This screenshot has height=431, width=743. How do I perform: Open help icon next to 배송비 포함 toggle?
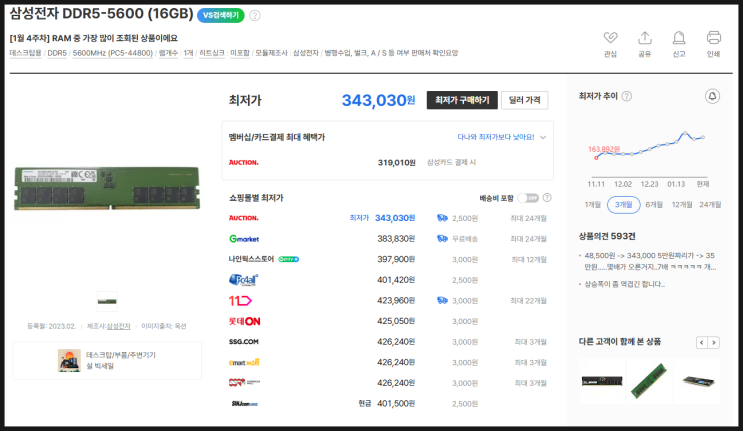547,198
